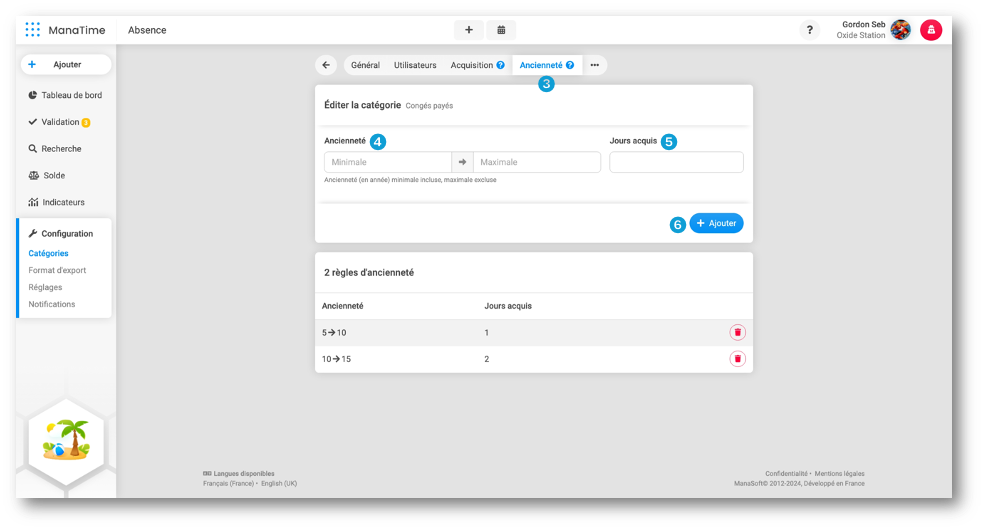Switch to the Acquisition tab

pos(472,65)
